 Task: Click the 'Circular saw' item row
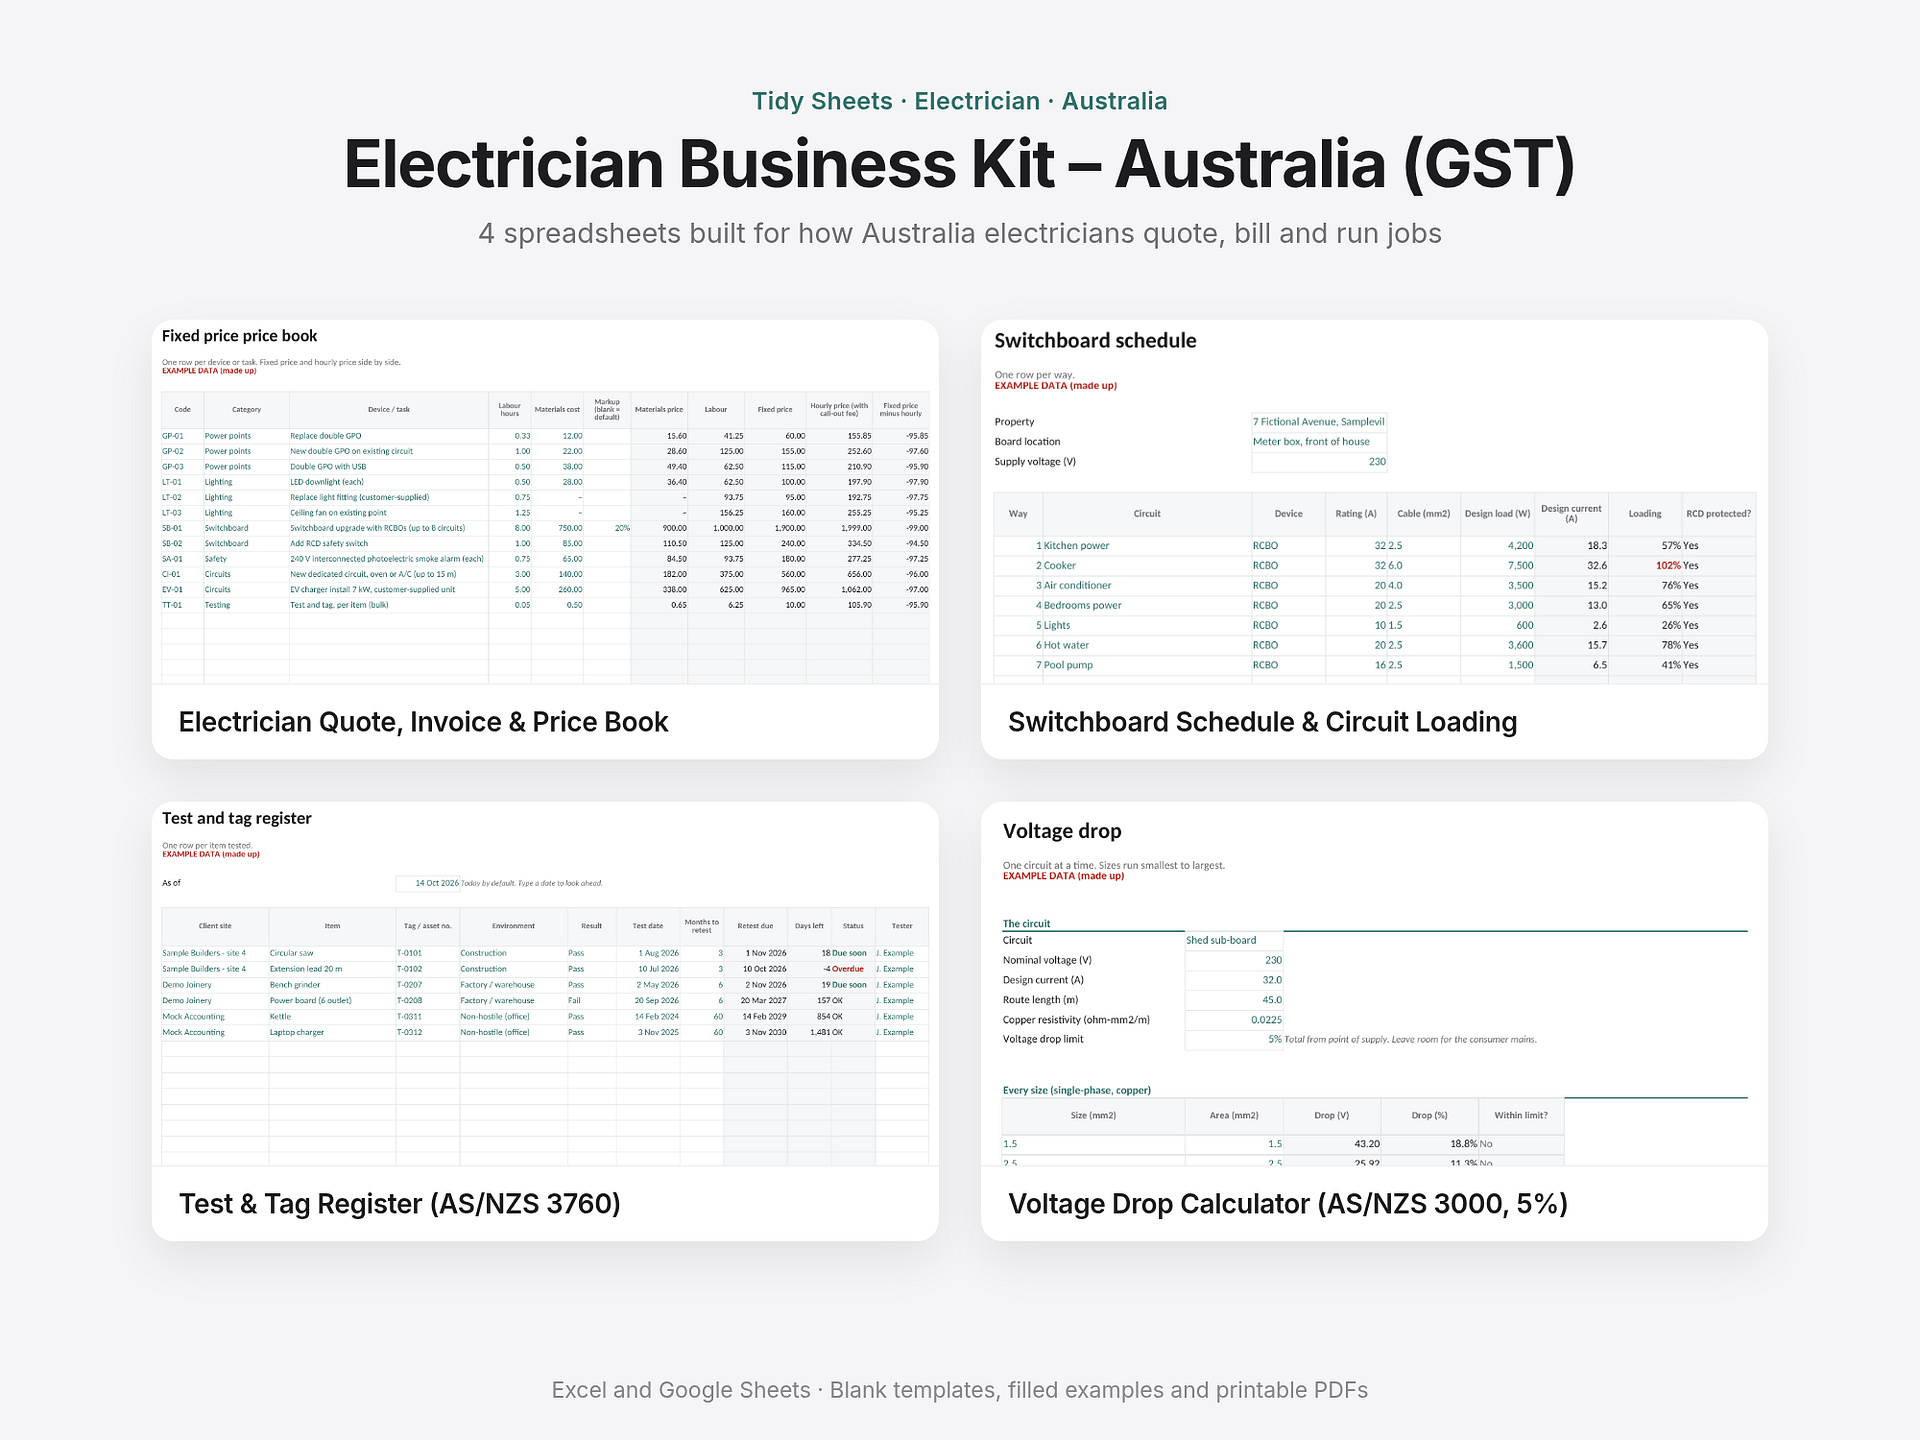tap(545, 953)
